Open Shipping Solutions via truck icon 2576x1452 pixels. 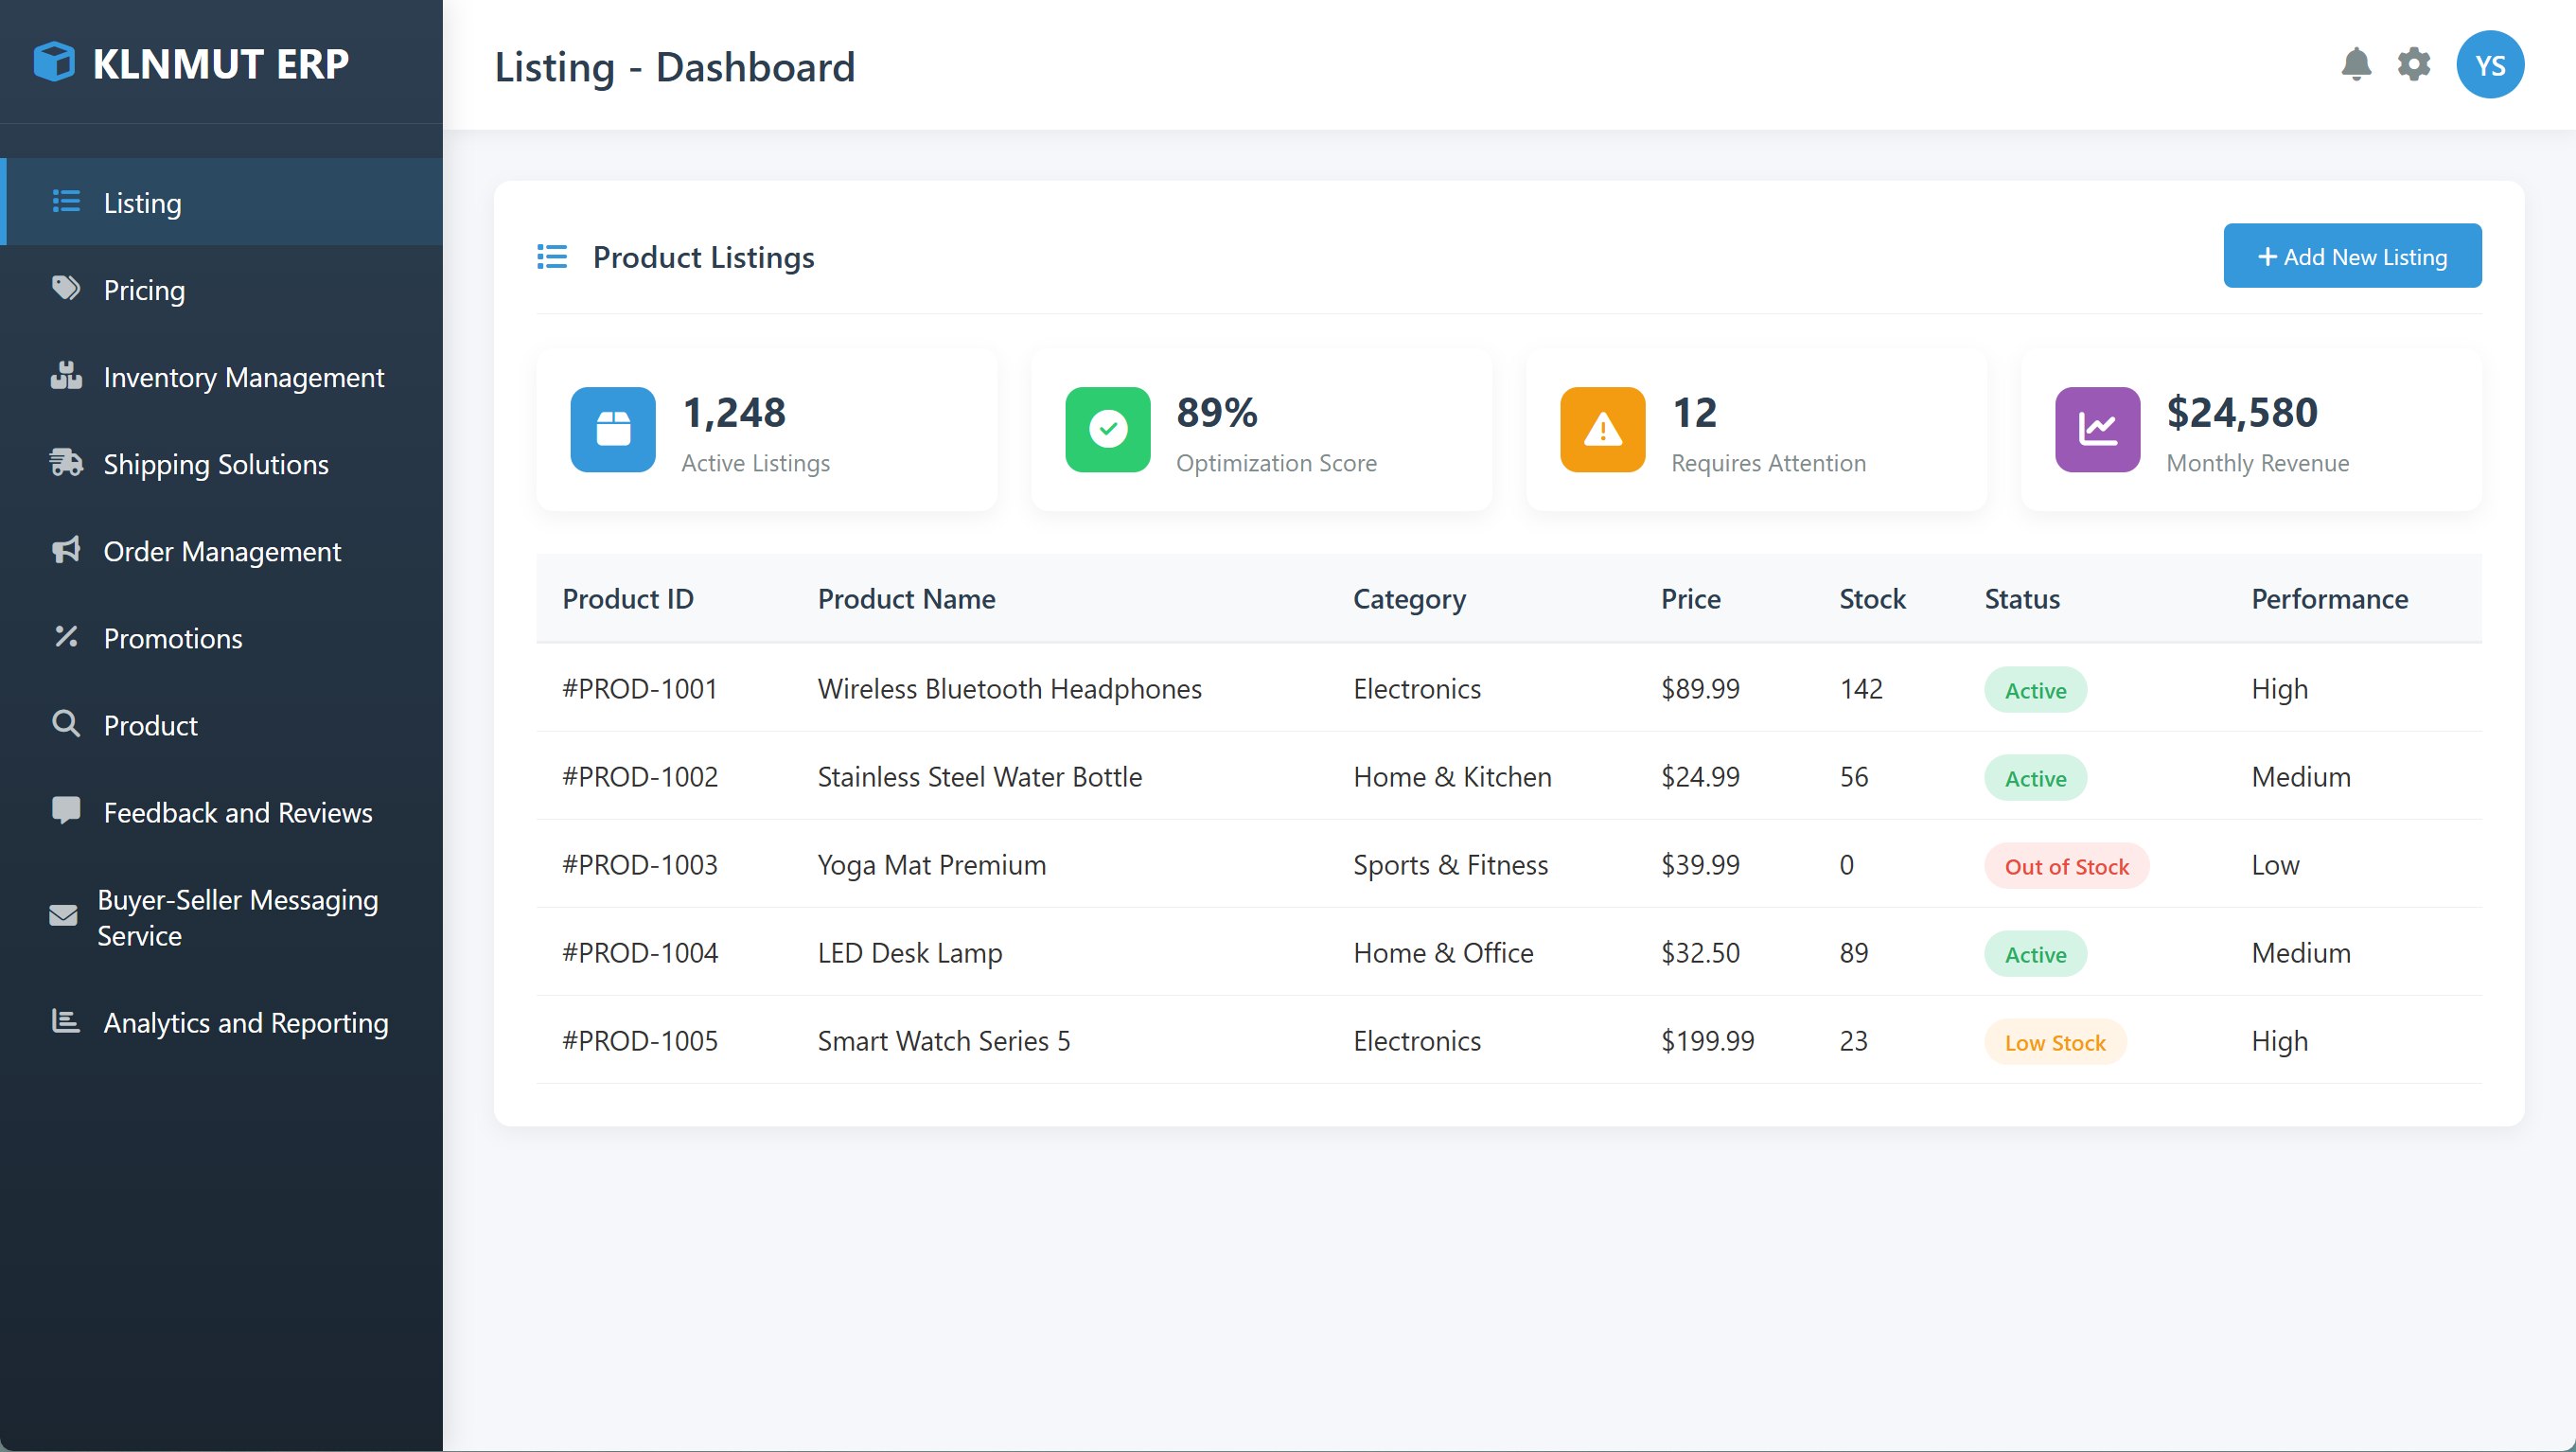coord(65,463)
